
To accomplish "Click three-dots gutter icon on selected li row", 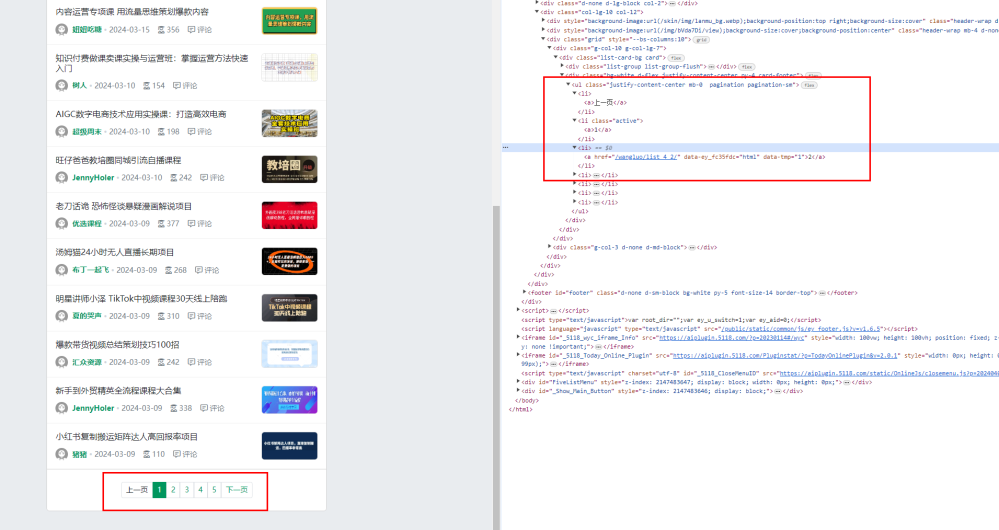I will 505,147.
